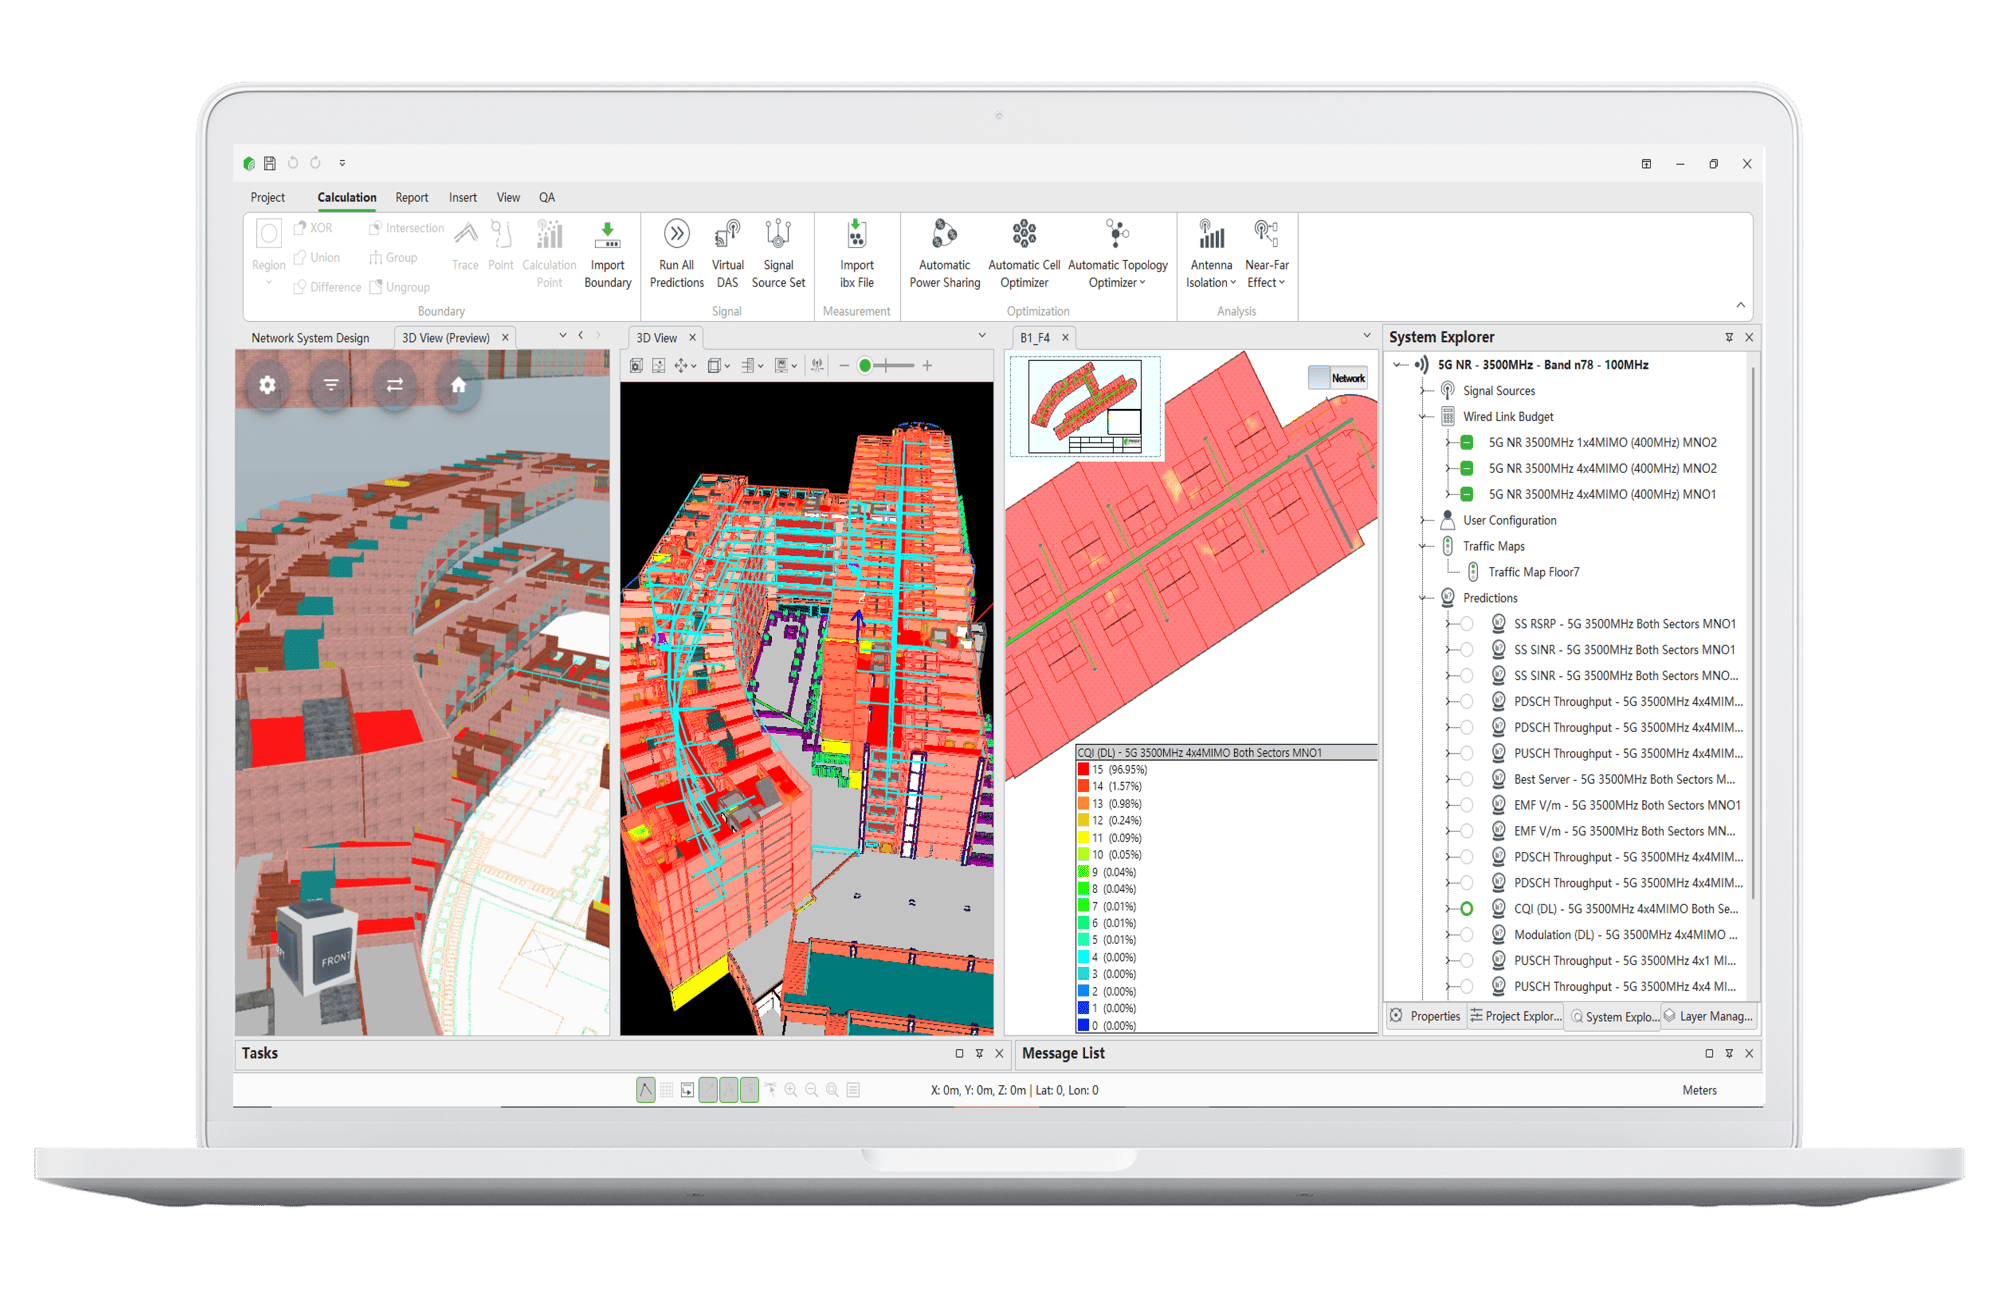The image size is (2000, 1291).
Task: Open the Project Explorer panel tab
Action: point(1515,1016)
